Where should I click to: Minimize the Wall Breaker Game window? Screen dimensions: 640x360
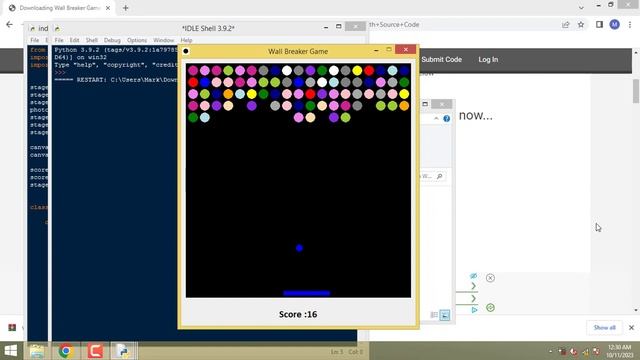pyautogui.click(x=376, y=50)
